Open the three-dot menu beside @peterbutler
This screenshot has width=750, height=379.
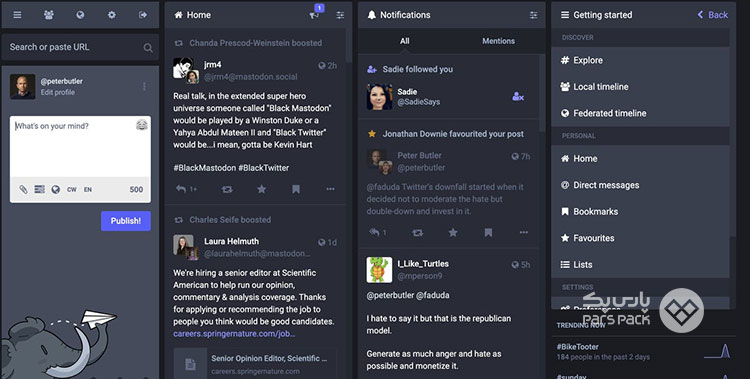pyautogui.click(x=144, y=86)
